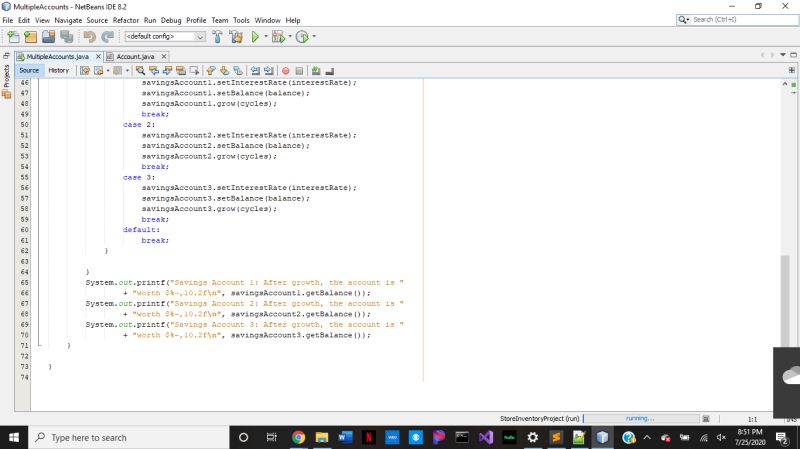The width and height of the screenshot is (800, 449).
Task: Start macro recording with the red circle icon
Action: click(286, 71)
